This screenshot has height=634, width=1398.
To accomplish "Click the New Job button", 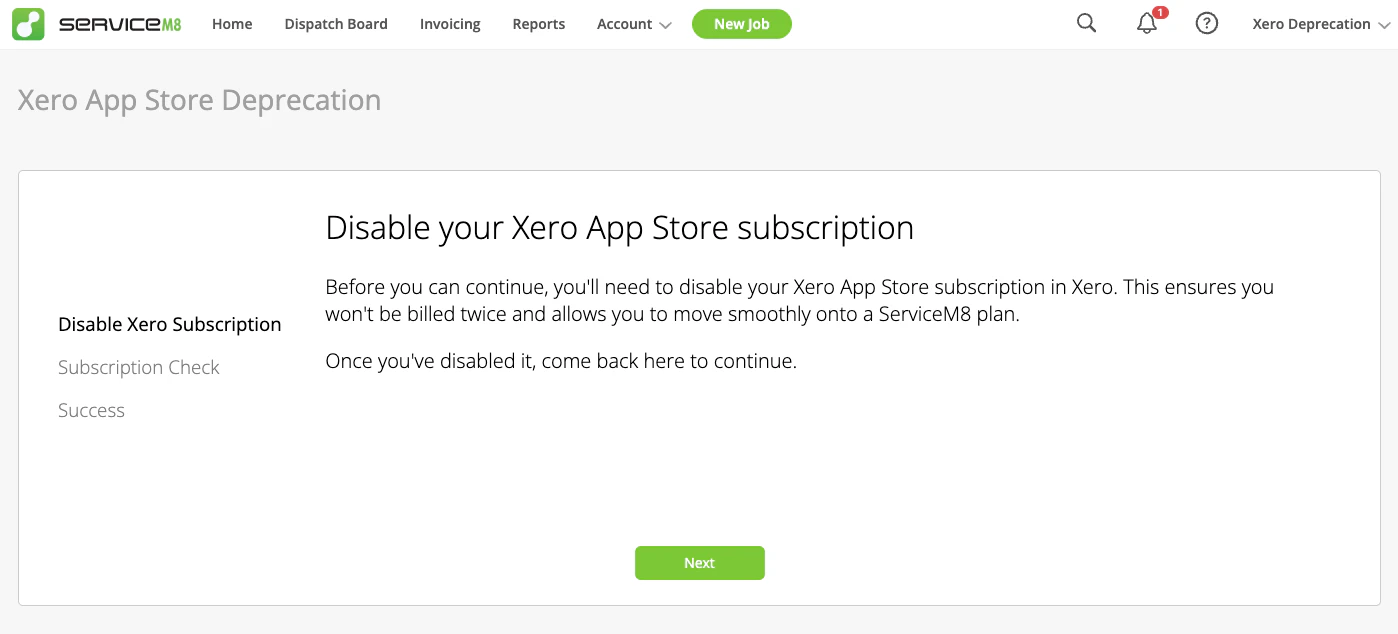I will [742, 23].
